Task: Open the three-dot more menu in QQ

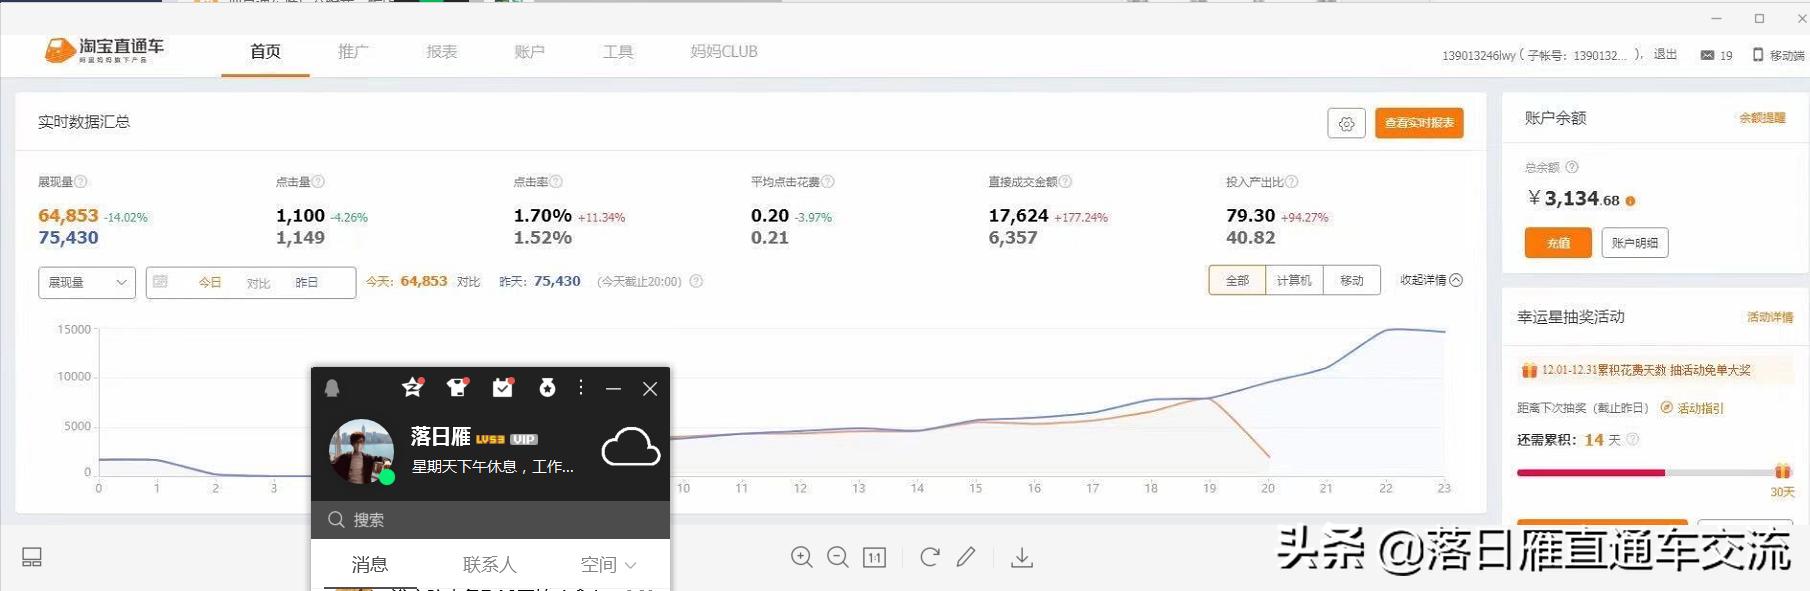Action: click(581, 387)
